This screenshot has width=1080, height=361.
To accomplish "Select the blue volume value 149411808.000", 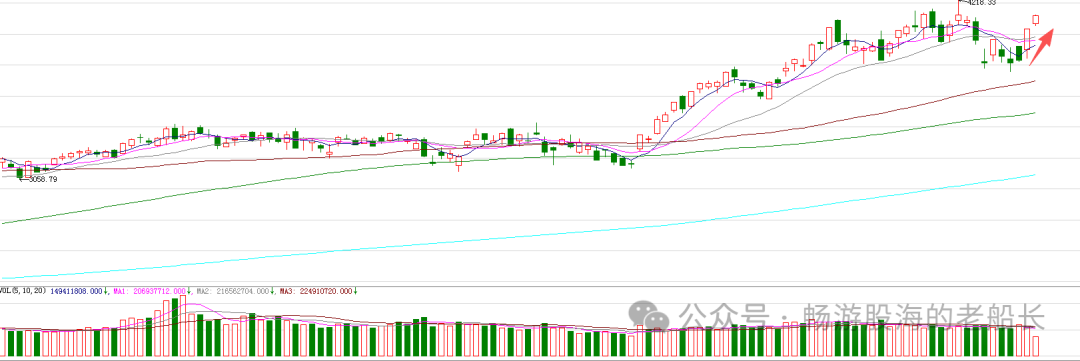I will (77, 291).
